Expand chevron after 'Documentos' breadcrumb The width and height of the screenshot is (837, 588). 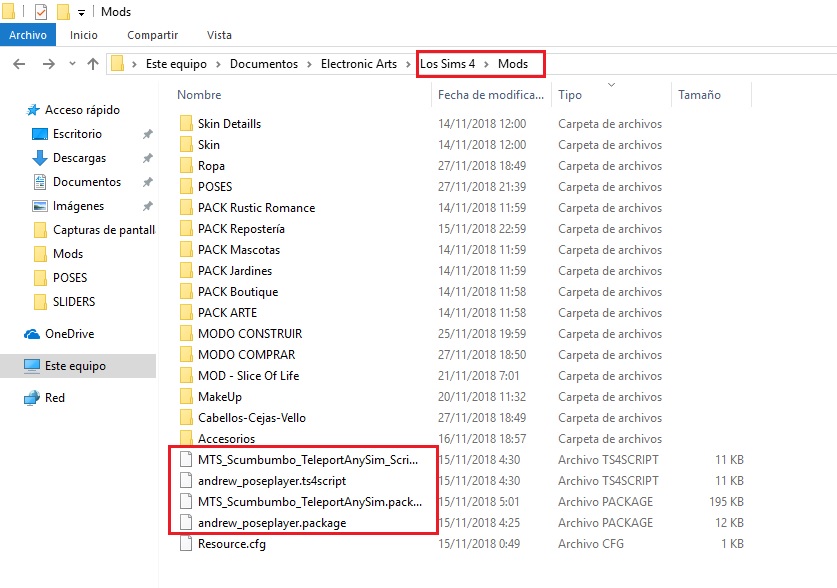309,65
